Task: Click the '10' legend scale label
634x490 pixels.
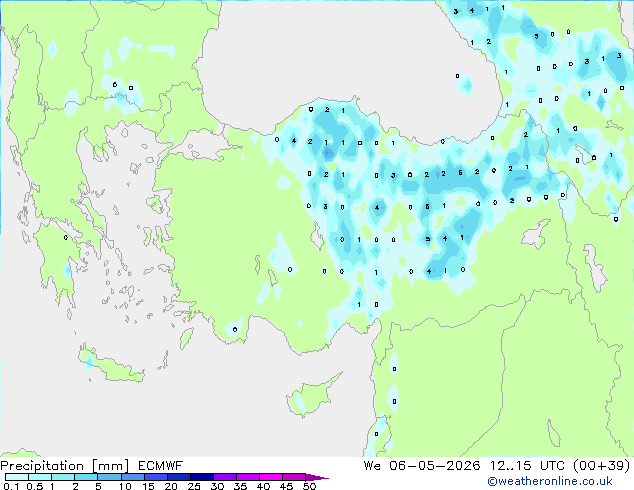Action: coord(125,486)
